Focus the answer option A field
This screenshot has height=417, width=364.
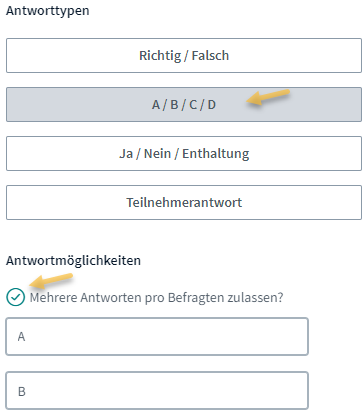click(x=157, y=336)
